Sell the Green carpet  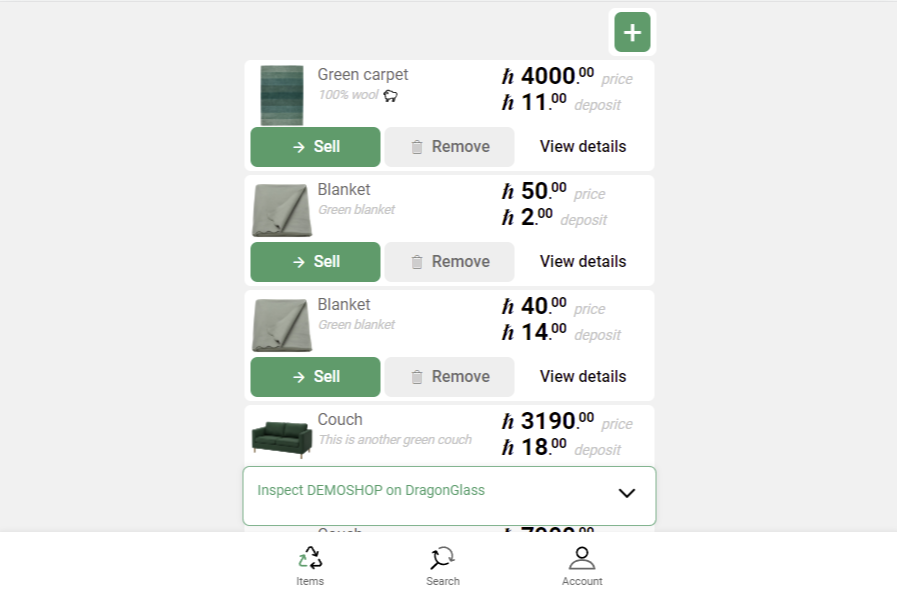click(315, 147)
